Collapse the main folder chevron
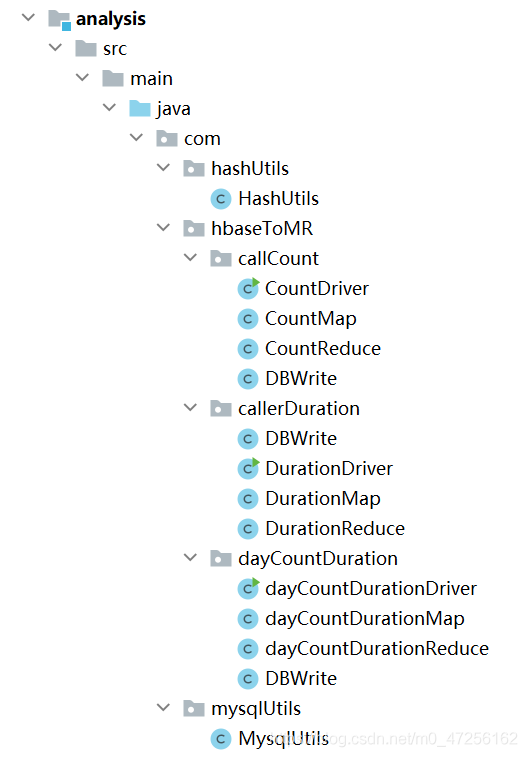Screen dimensions: 527x757 coord(83,78)
